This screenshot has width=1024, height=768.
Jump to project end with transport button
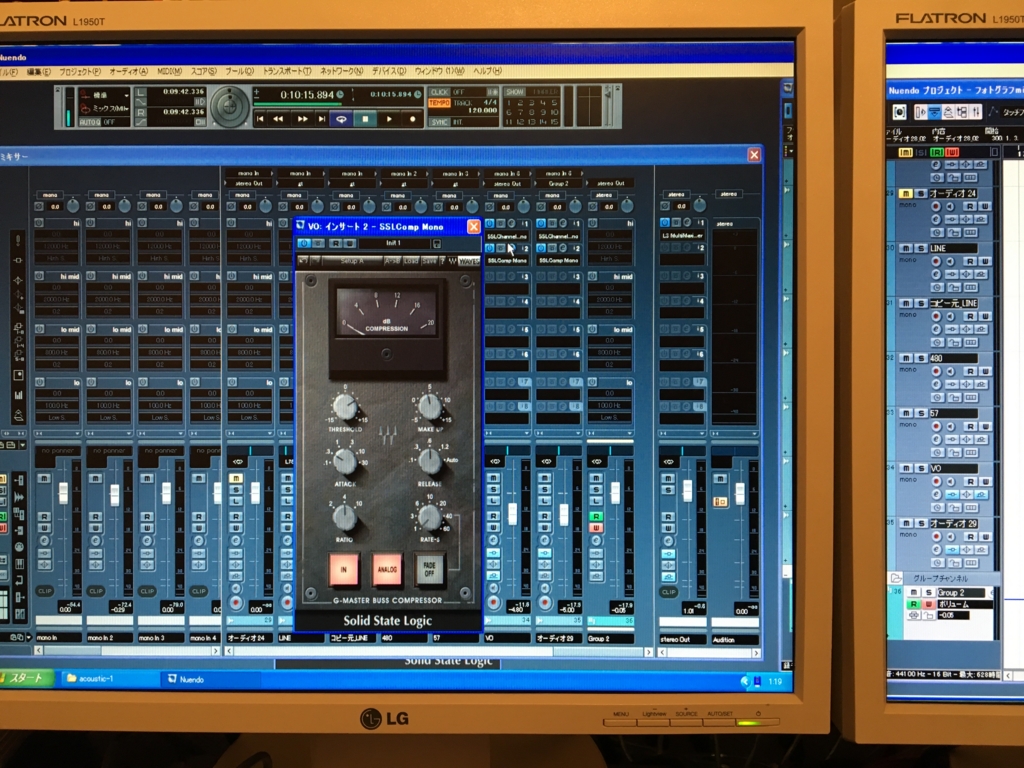pos(321,119)
